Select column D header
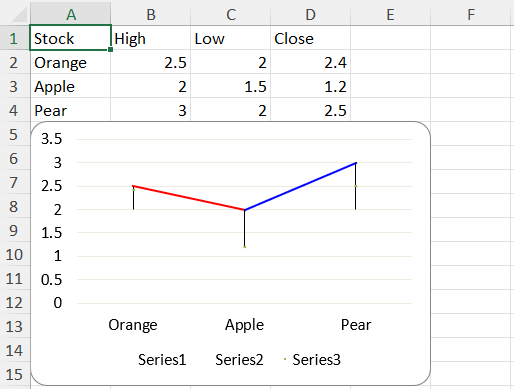 click(x=311, y=14)
